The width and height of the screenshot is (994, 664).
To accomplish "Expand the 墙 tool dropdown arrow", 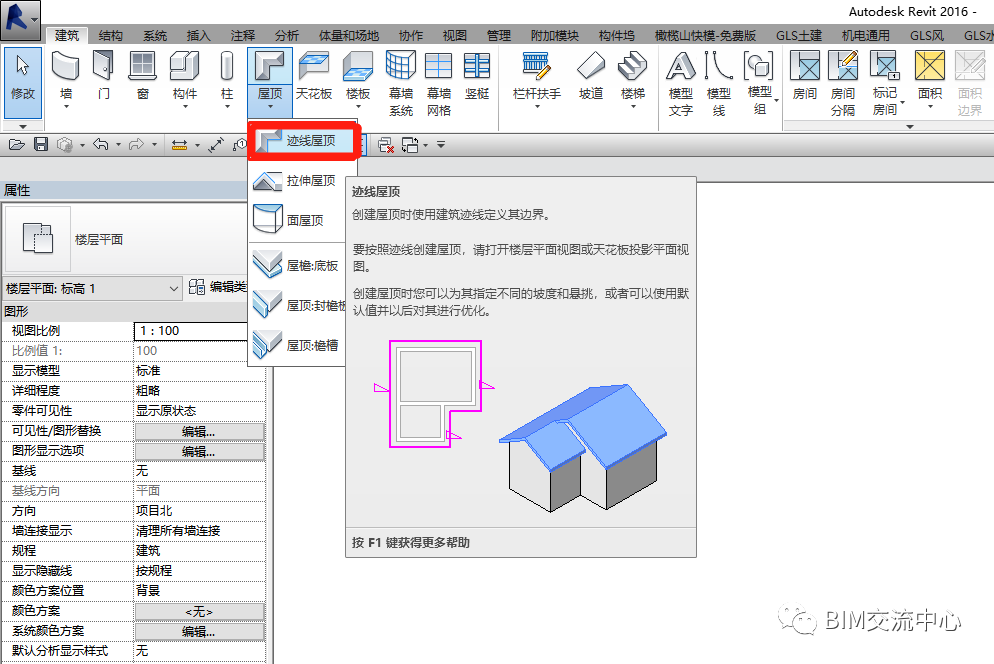I will point(66,107).
